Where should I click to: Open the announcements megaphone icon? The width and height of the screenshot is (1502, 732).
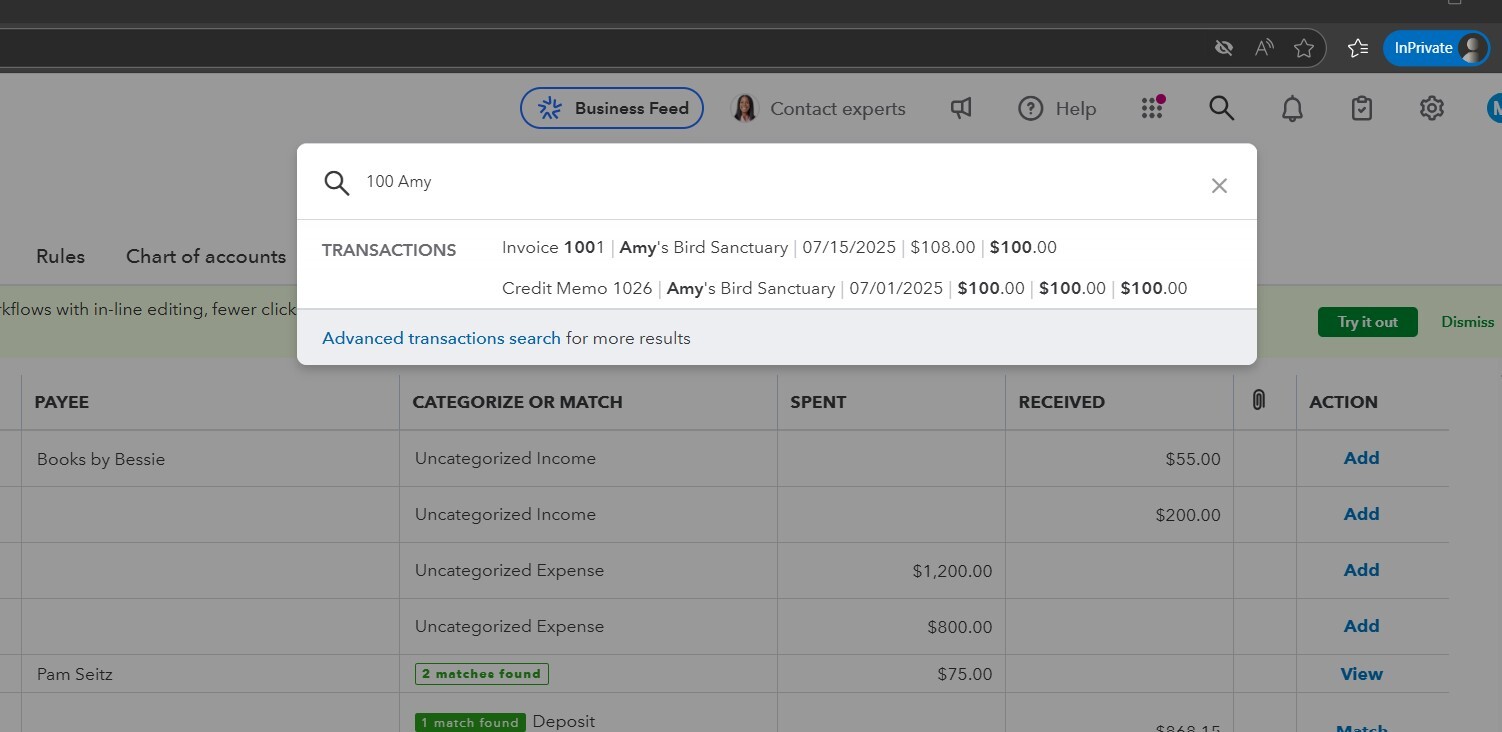pyautogui.click(x=960, y=108)
